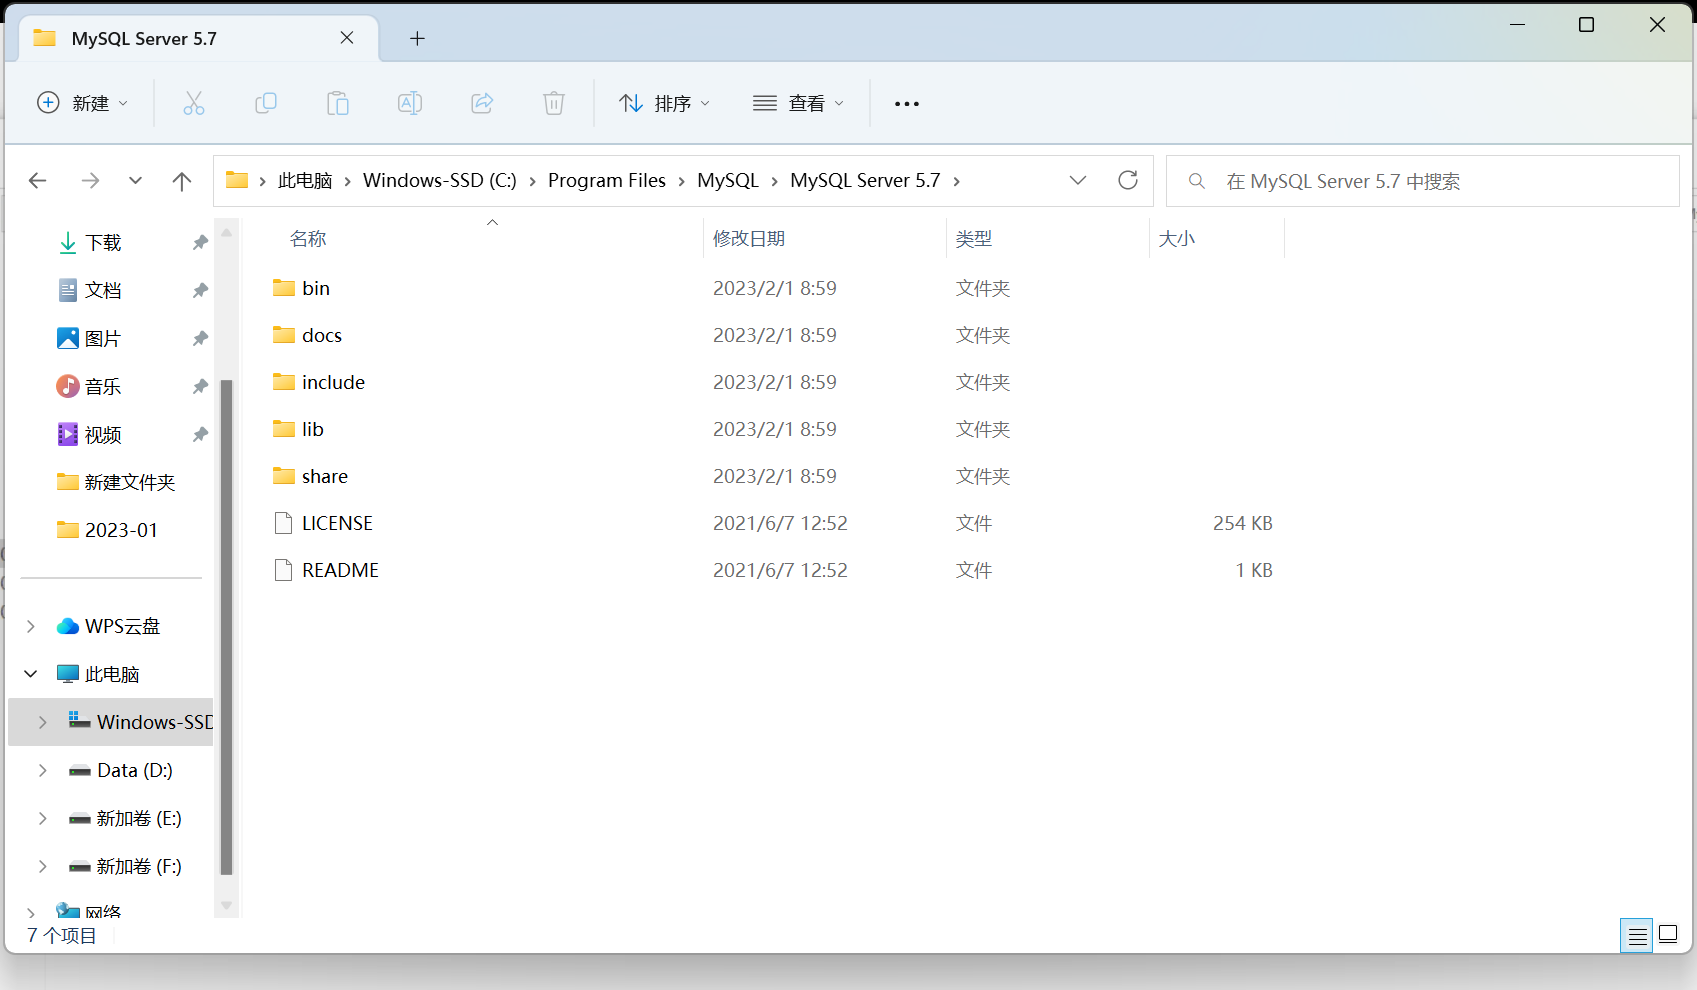This screenshot has height=990, width=1697.
Task: Open the 新建 dropdown menu
Action: (x=83, y=103)
